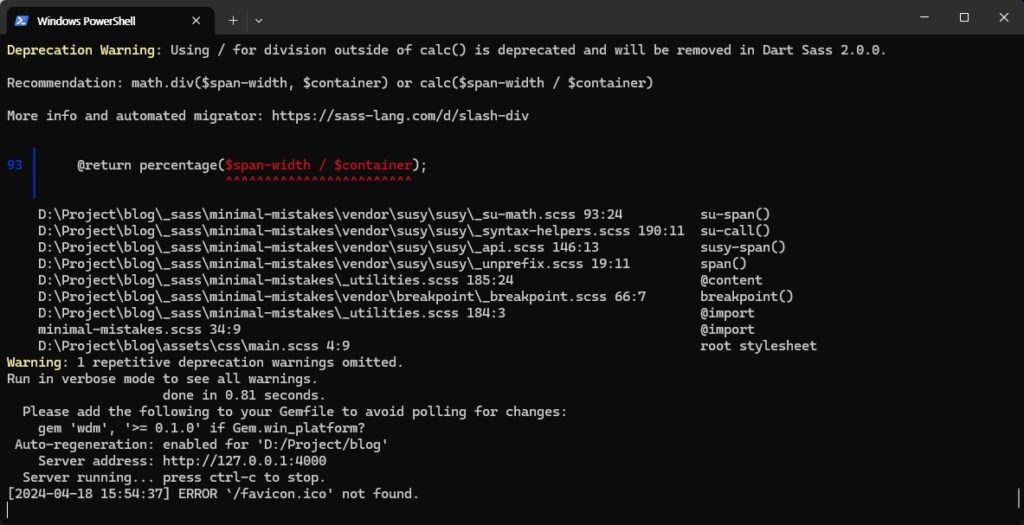Viewport: 1024px width, 525px height.
Task: Click the terminal scrollbar thumb at right edge
Action: point(1019,498)
